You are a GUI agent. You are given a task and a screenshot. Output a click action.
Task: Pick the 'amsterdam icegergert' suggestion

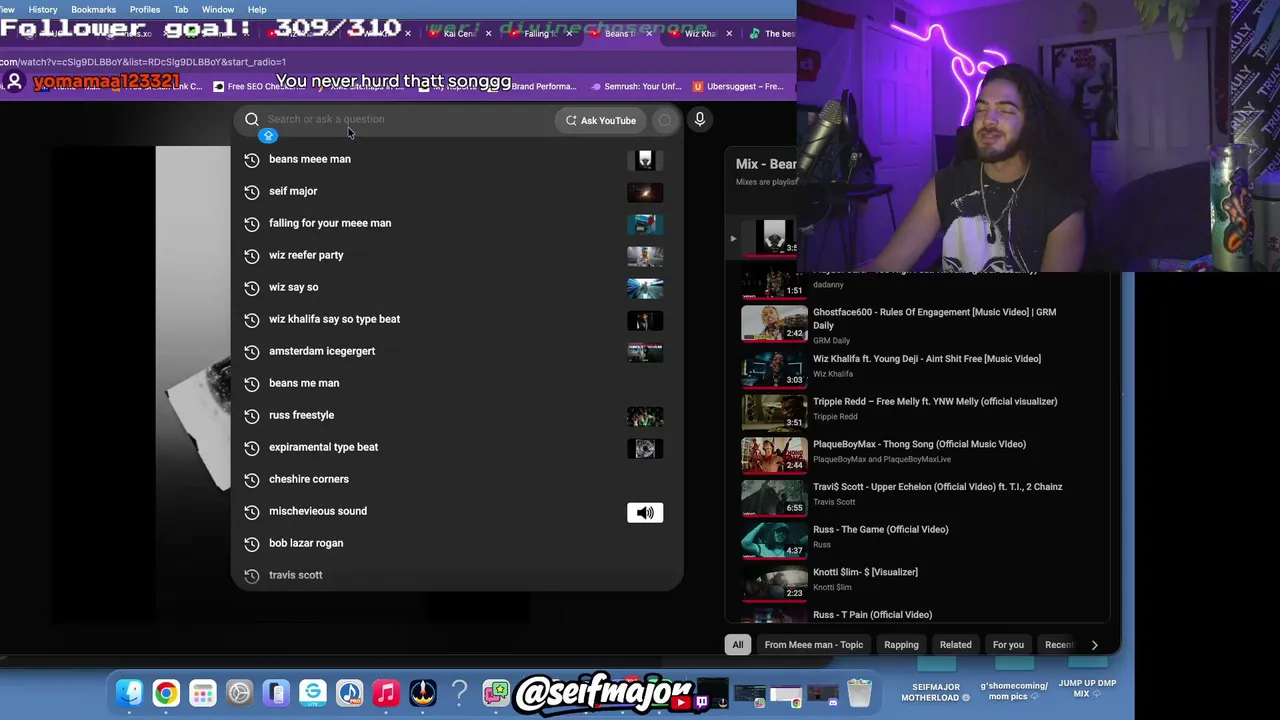coord(457,351)
